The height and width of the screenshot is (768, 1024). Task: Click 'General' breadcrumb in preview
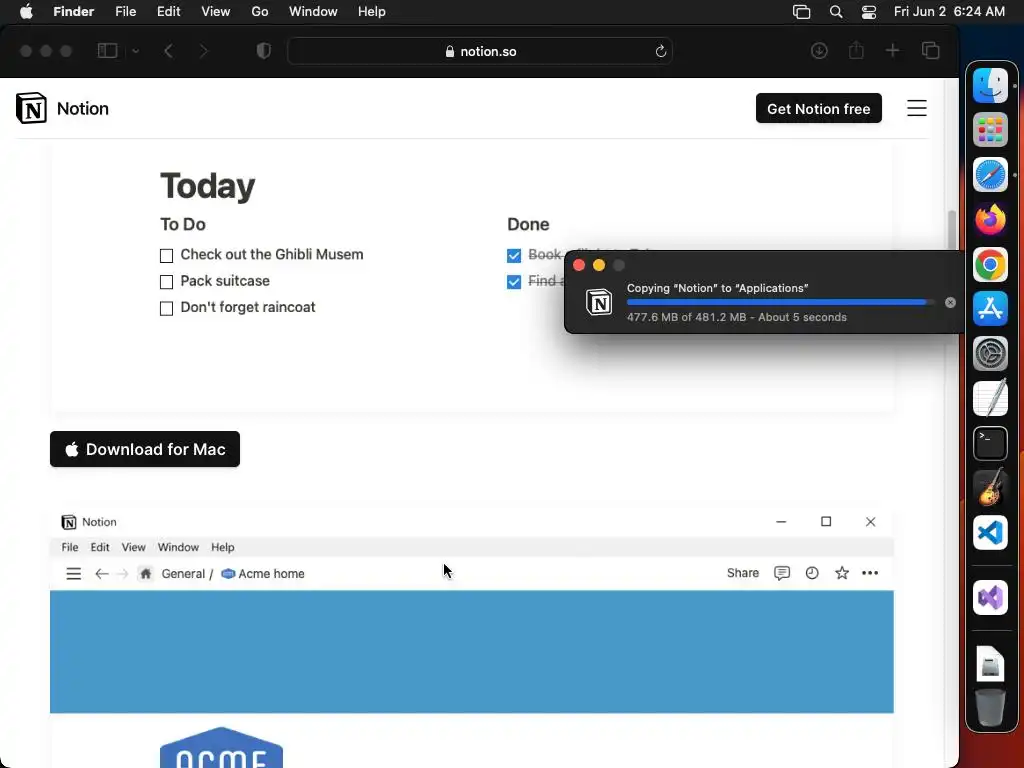[x=183, y=573]
